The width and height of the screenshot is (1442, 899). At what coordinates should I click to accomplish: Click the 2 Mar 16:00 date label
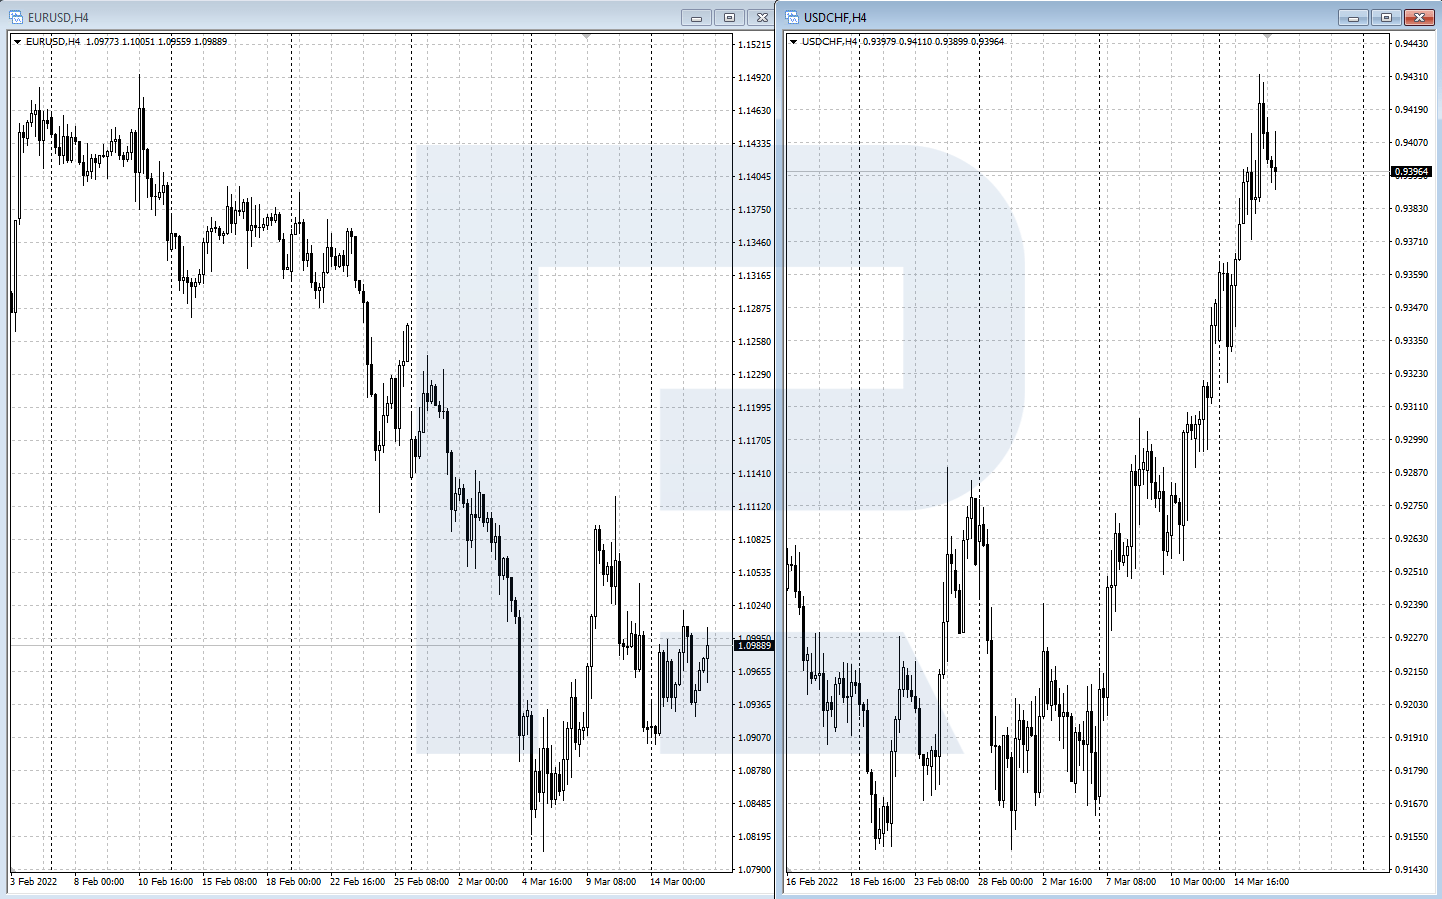(x=1067, y=882)
